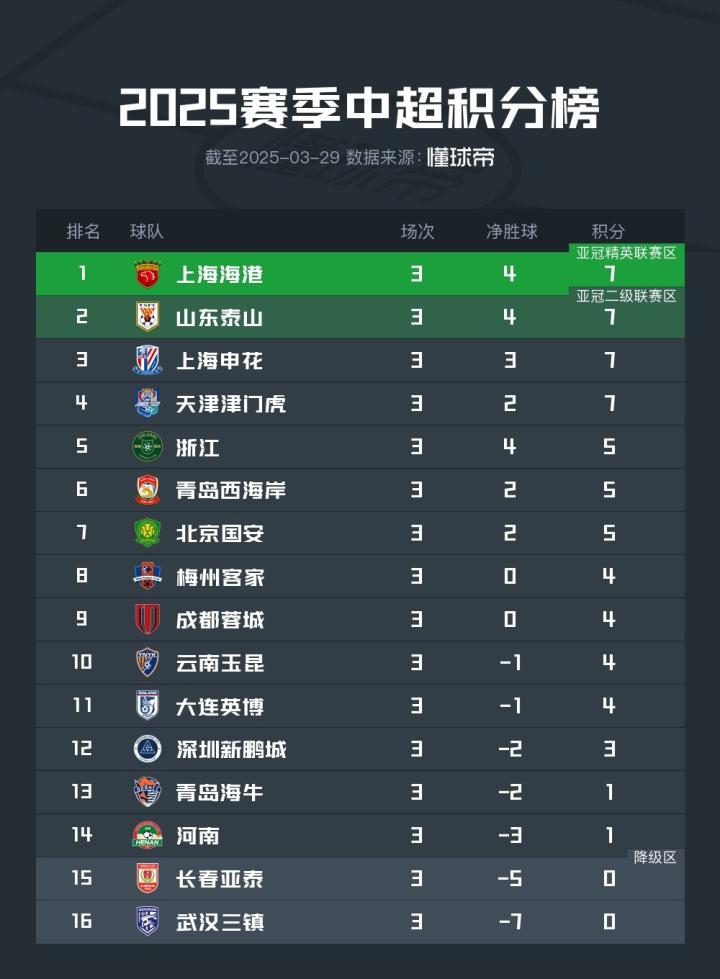The height and width of the screenshot is (979, 720).
Task: Click the 积分 points column header
Action: coord(609,231)
